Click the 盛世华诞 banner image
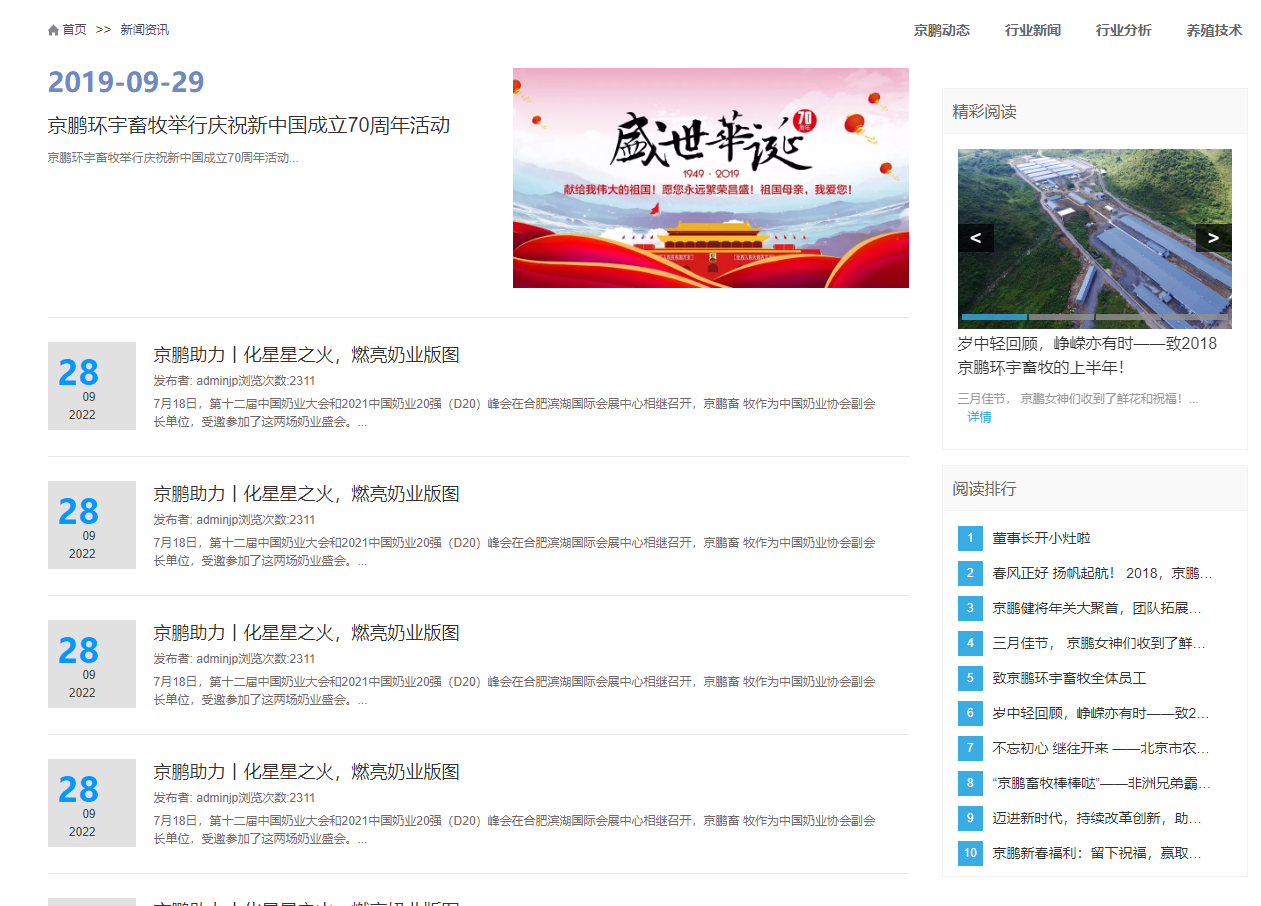1261x906 pixels. pyautogui.click(x=711, y=178)
